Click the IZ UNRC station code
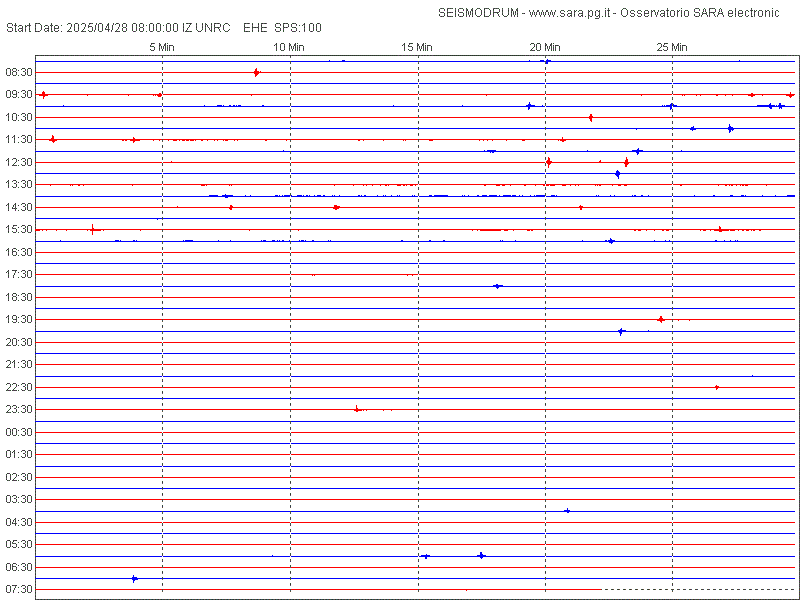800x600 pixels. pos(206,28)
